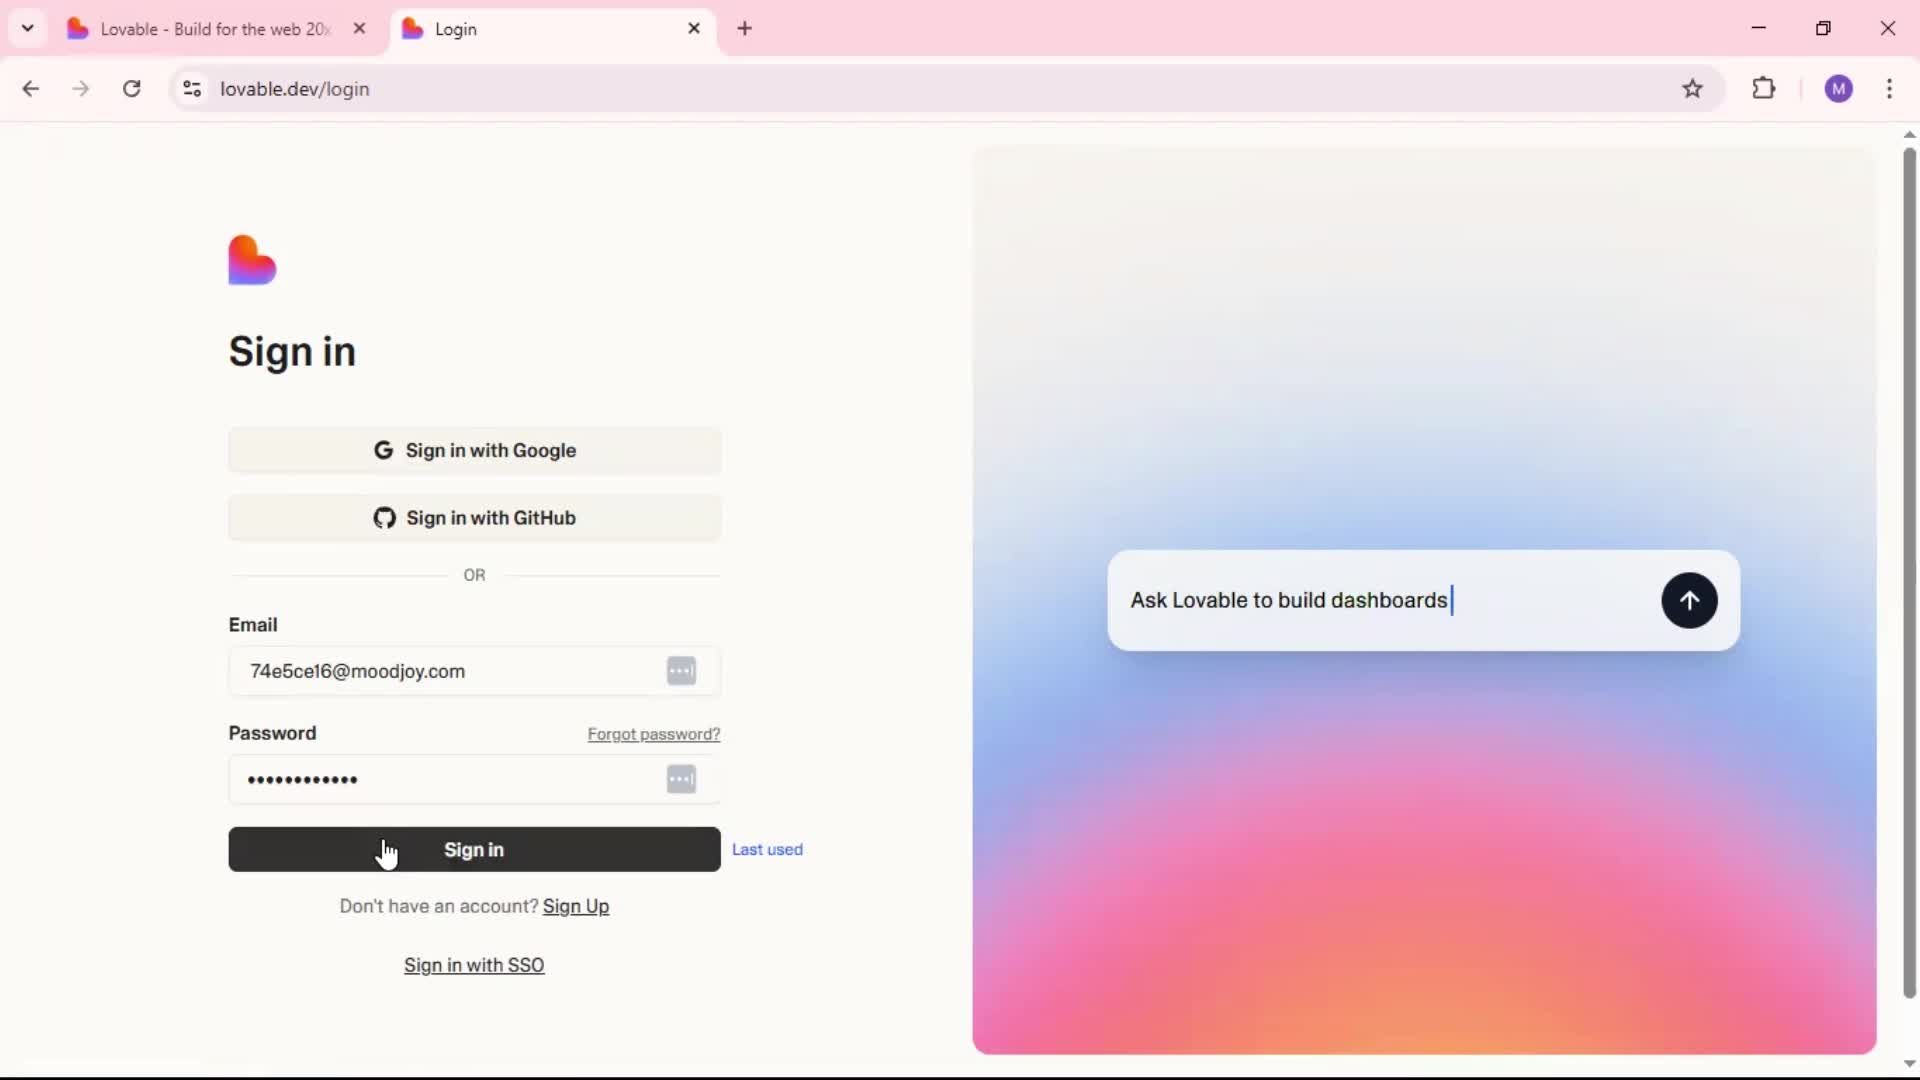Image resolution: width=1920 pixels, height=1080 pixels.
Task: Open the Chrome three-dot menu
Action: [1889, 89]
